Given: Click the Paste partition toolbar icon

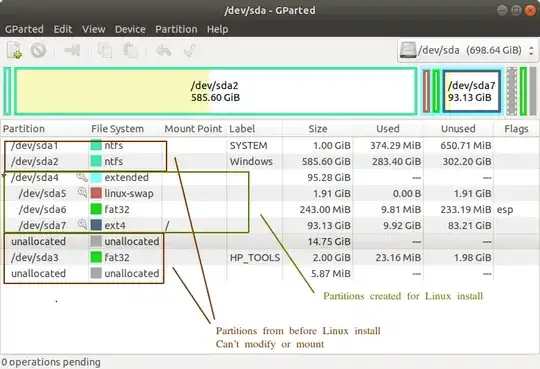Looking at the screenshot, I should click(x=130, y=51).
